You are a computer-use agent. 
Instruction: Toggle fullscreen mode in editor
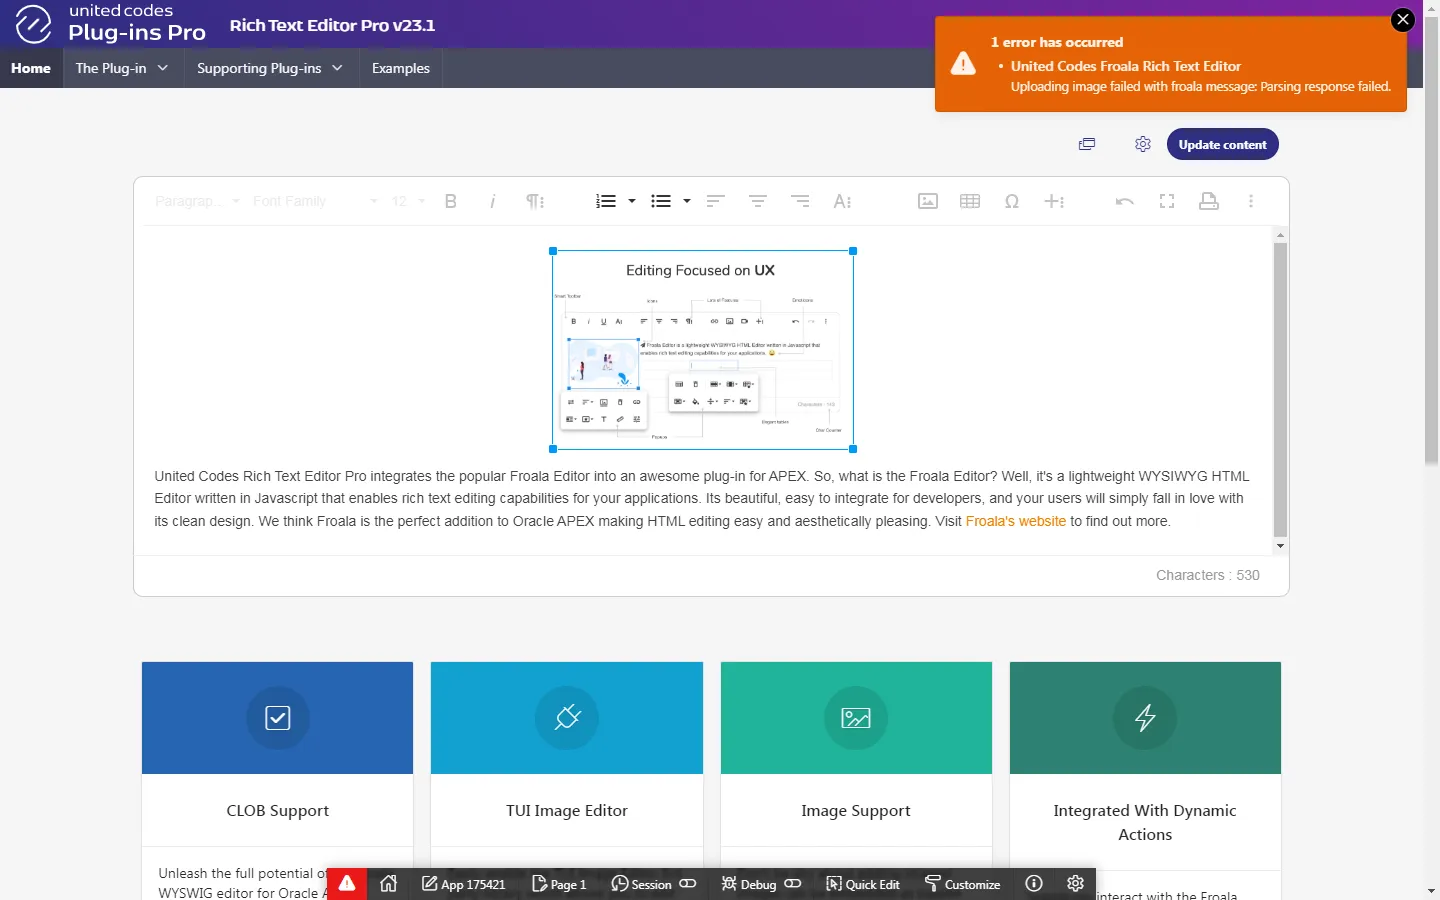click(x=1166, y=201)
